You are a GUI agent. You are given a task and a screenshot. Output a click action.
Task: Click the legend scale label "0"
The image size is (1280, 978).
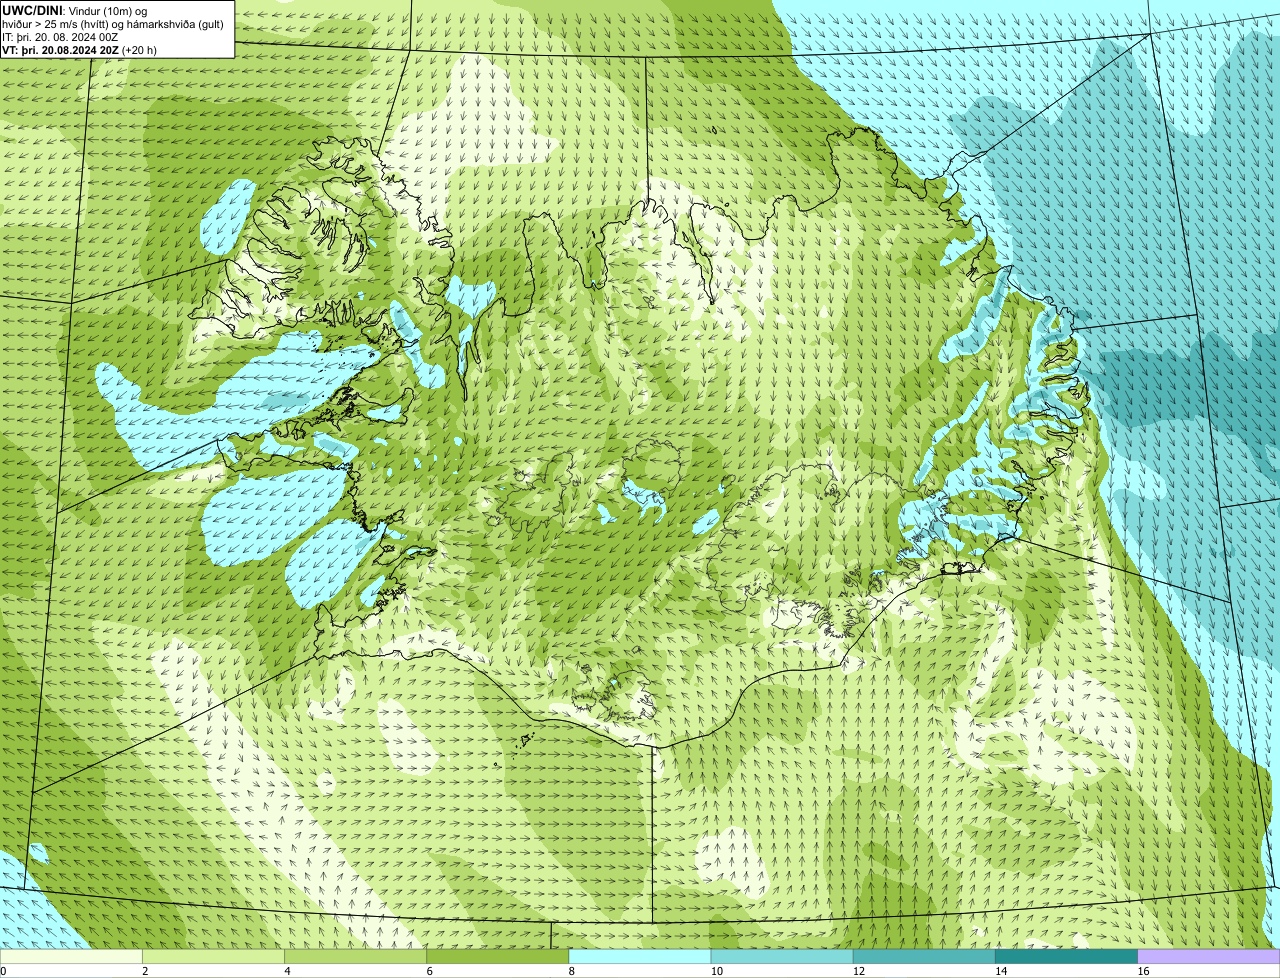tap(4, 971)
